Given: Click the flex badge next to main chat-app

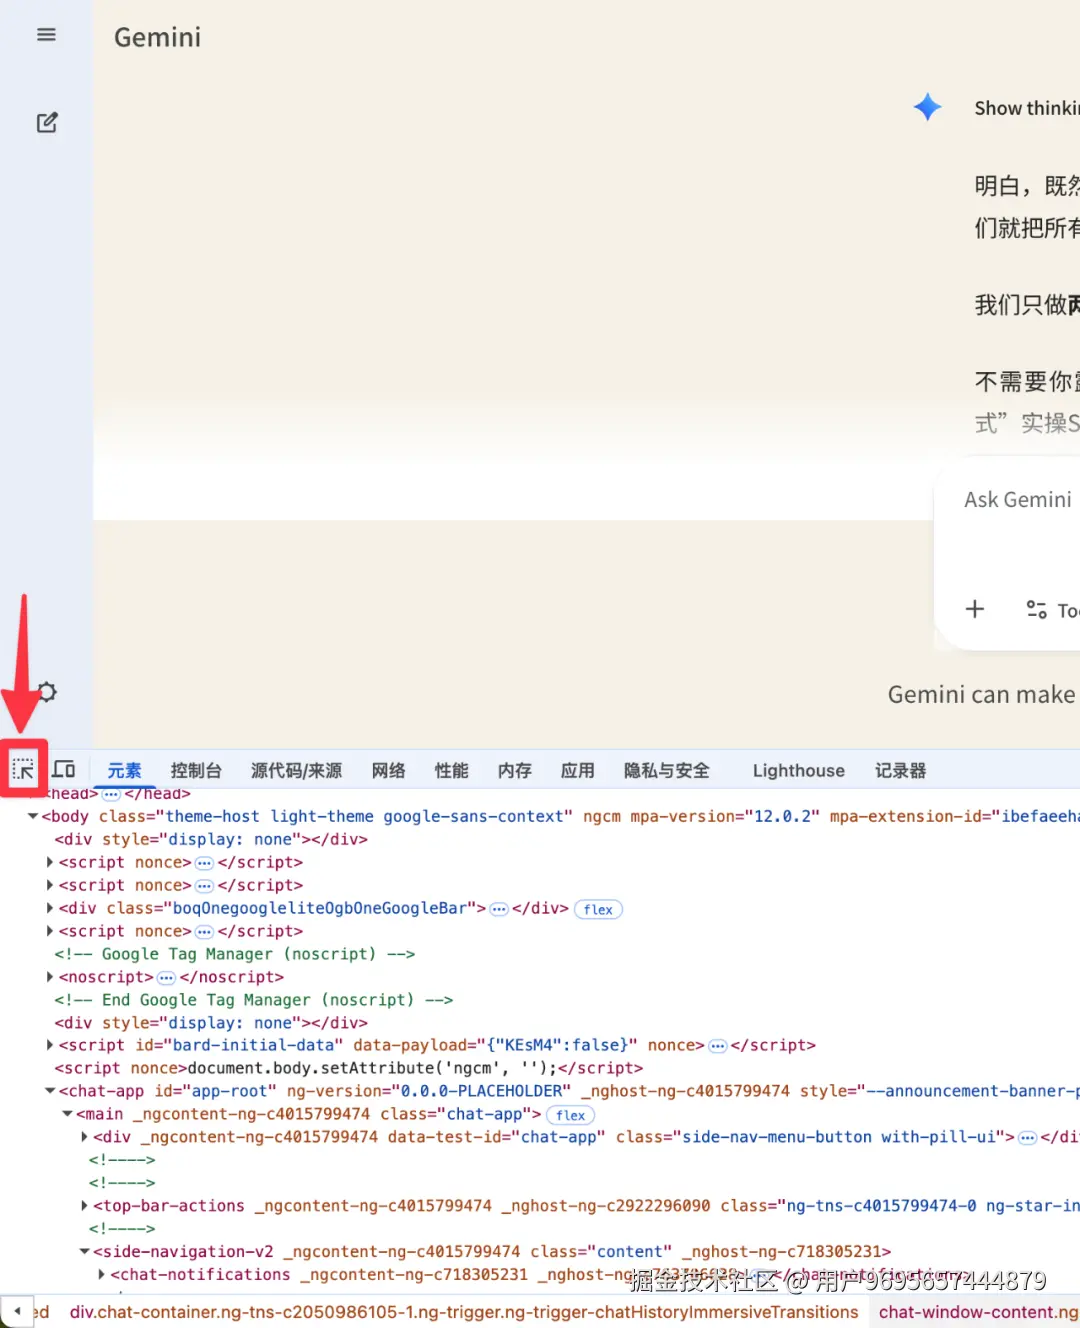Looking at the screenshot, I should [571, 1115].
